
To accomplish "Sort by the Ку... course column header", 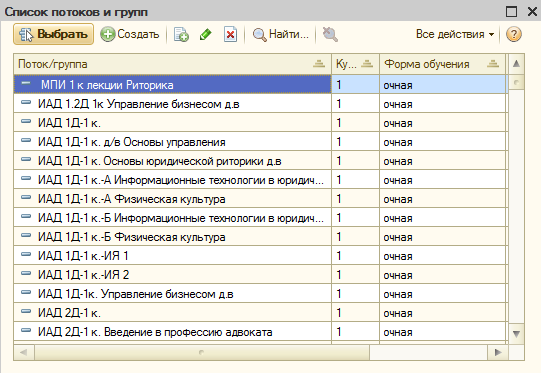I will [355, 64].
